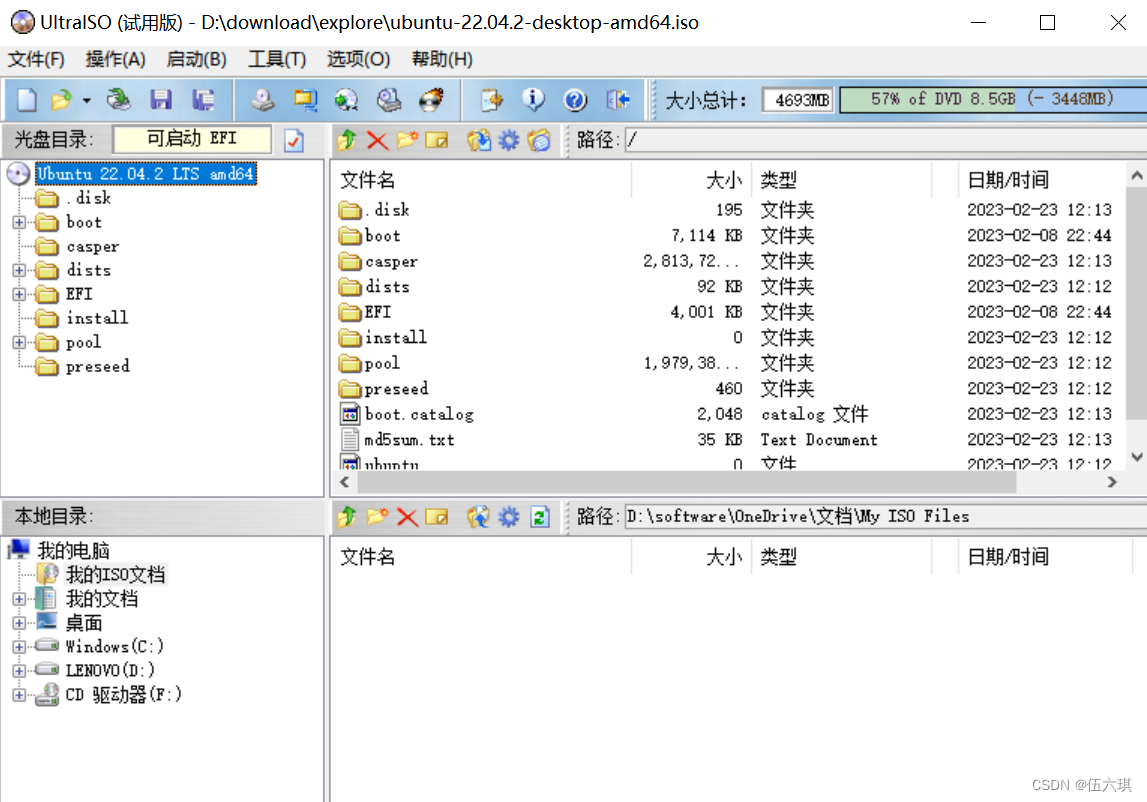Click the Compress ISO icon
The image size is (1147, 802).
305,100
